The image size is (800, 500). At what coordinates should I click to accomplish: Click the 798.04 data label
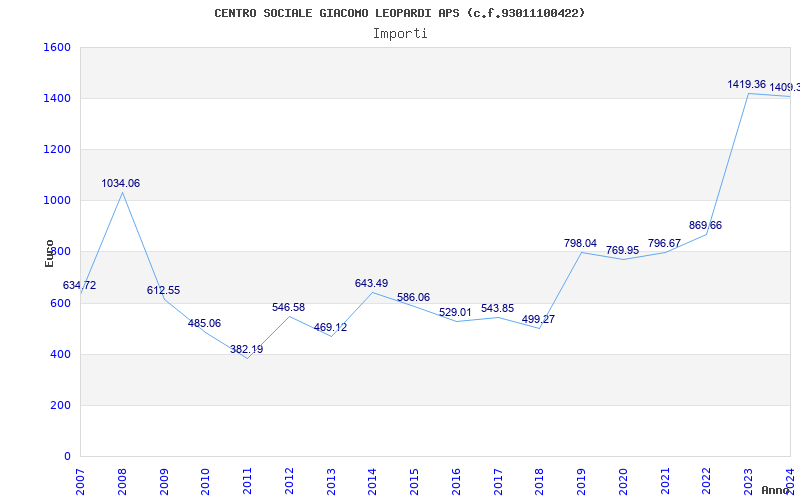580,243
